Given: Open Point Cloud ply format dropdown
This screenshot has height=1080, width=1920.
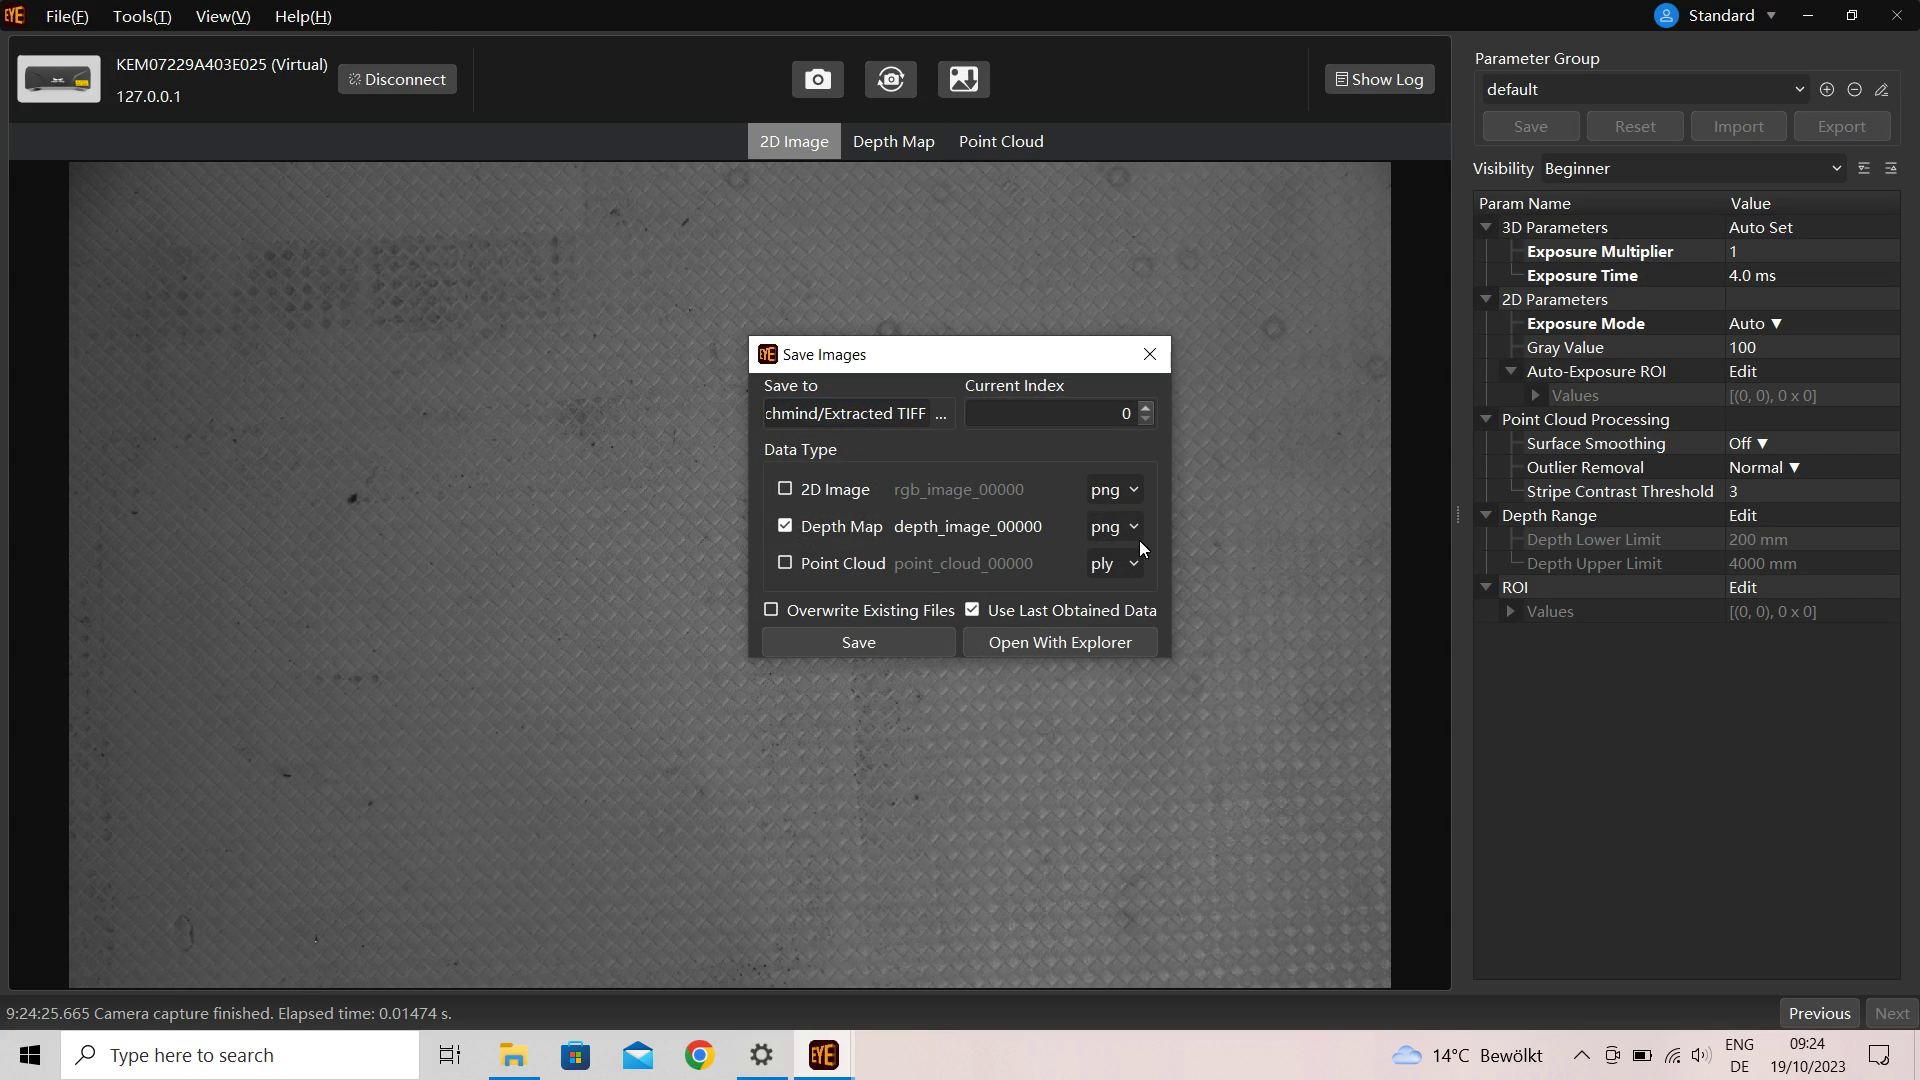Looking at the screenshot, I should click(1114, 564).
